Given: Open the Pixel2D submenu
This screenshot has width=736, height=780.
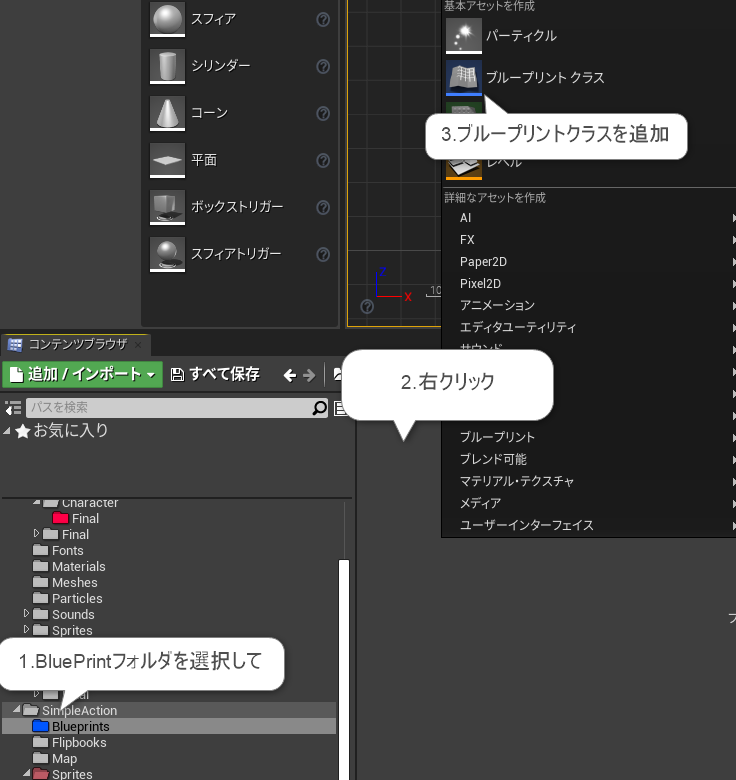Looking at the screenshot, I should (589, 284).
